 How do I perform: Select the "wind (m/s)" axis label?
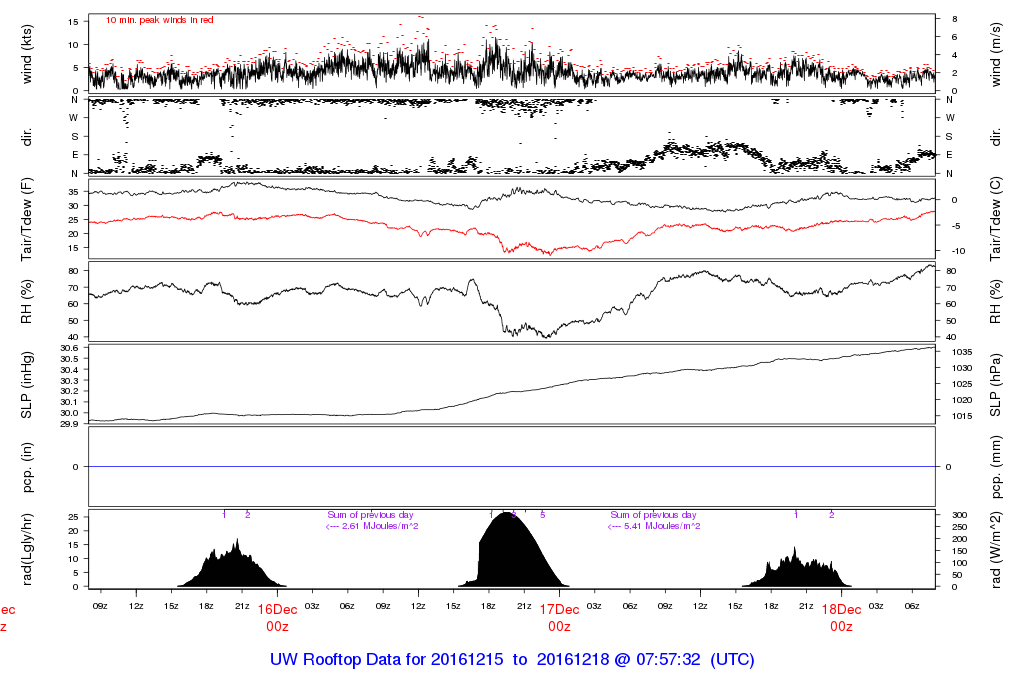(995, 54)
